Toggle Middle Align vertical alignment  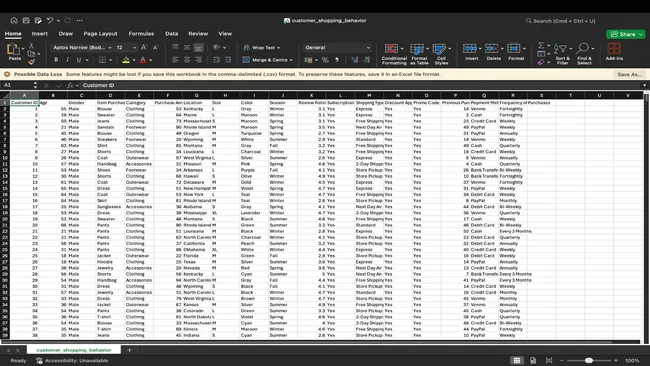coord(187,48)
